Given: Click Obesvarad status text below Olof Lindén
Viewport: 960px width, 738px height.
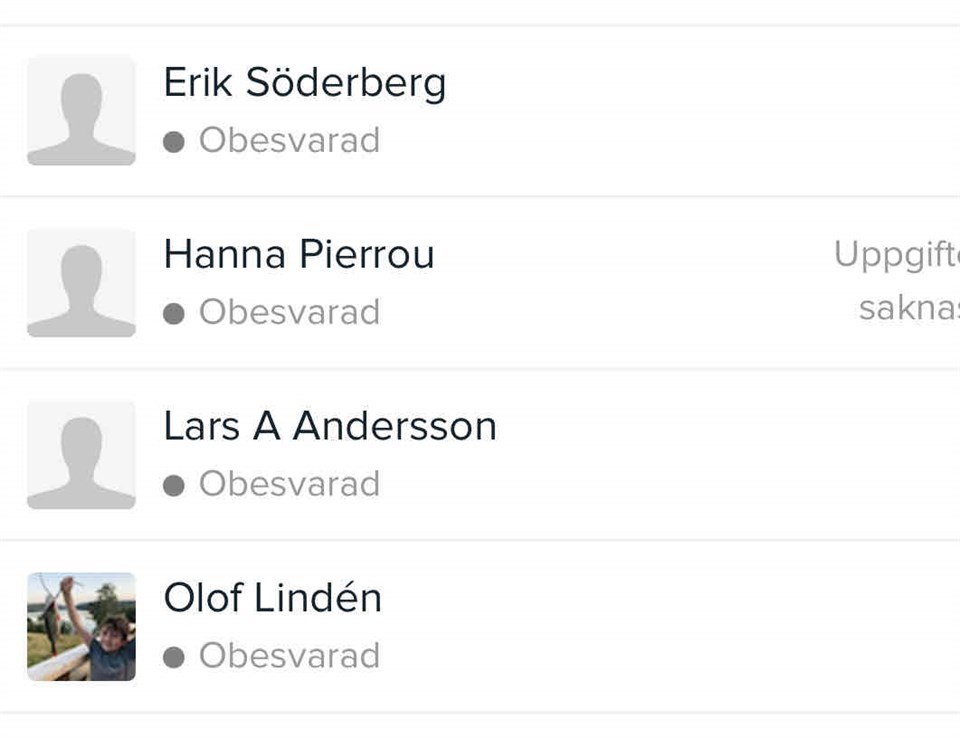Looking at the screenshot, I should 289,657.
